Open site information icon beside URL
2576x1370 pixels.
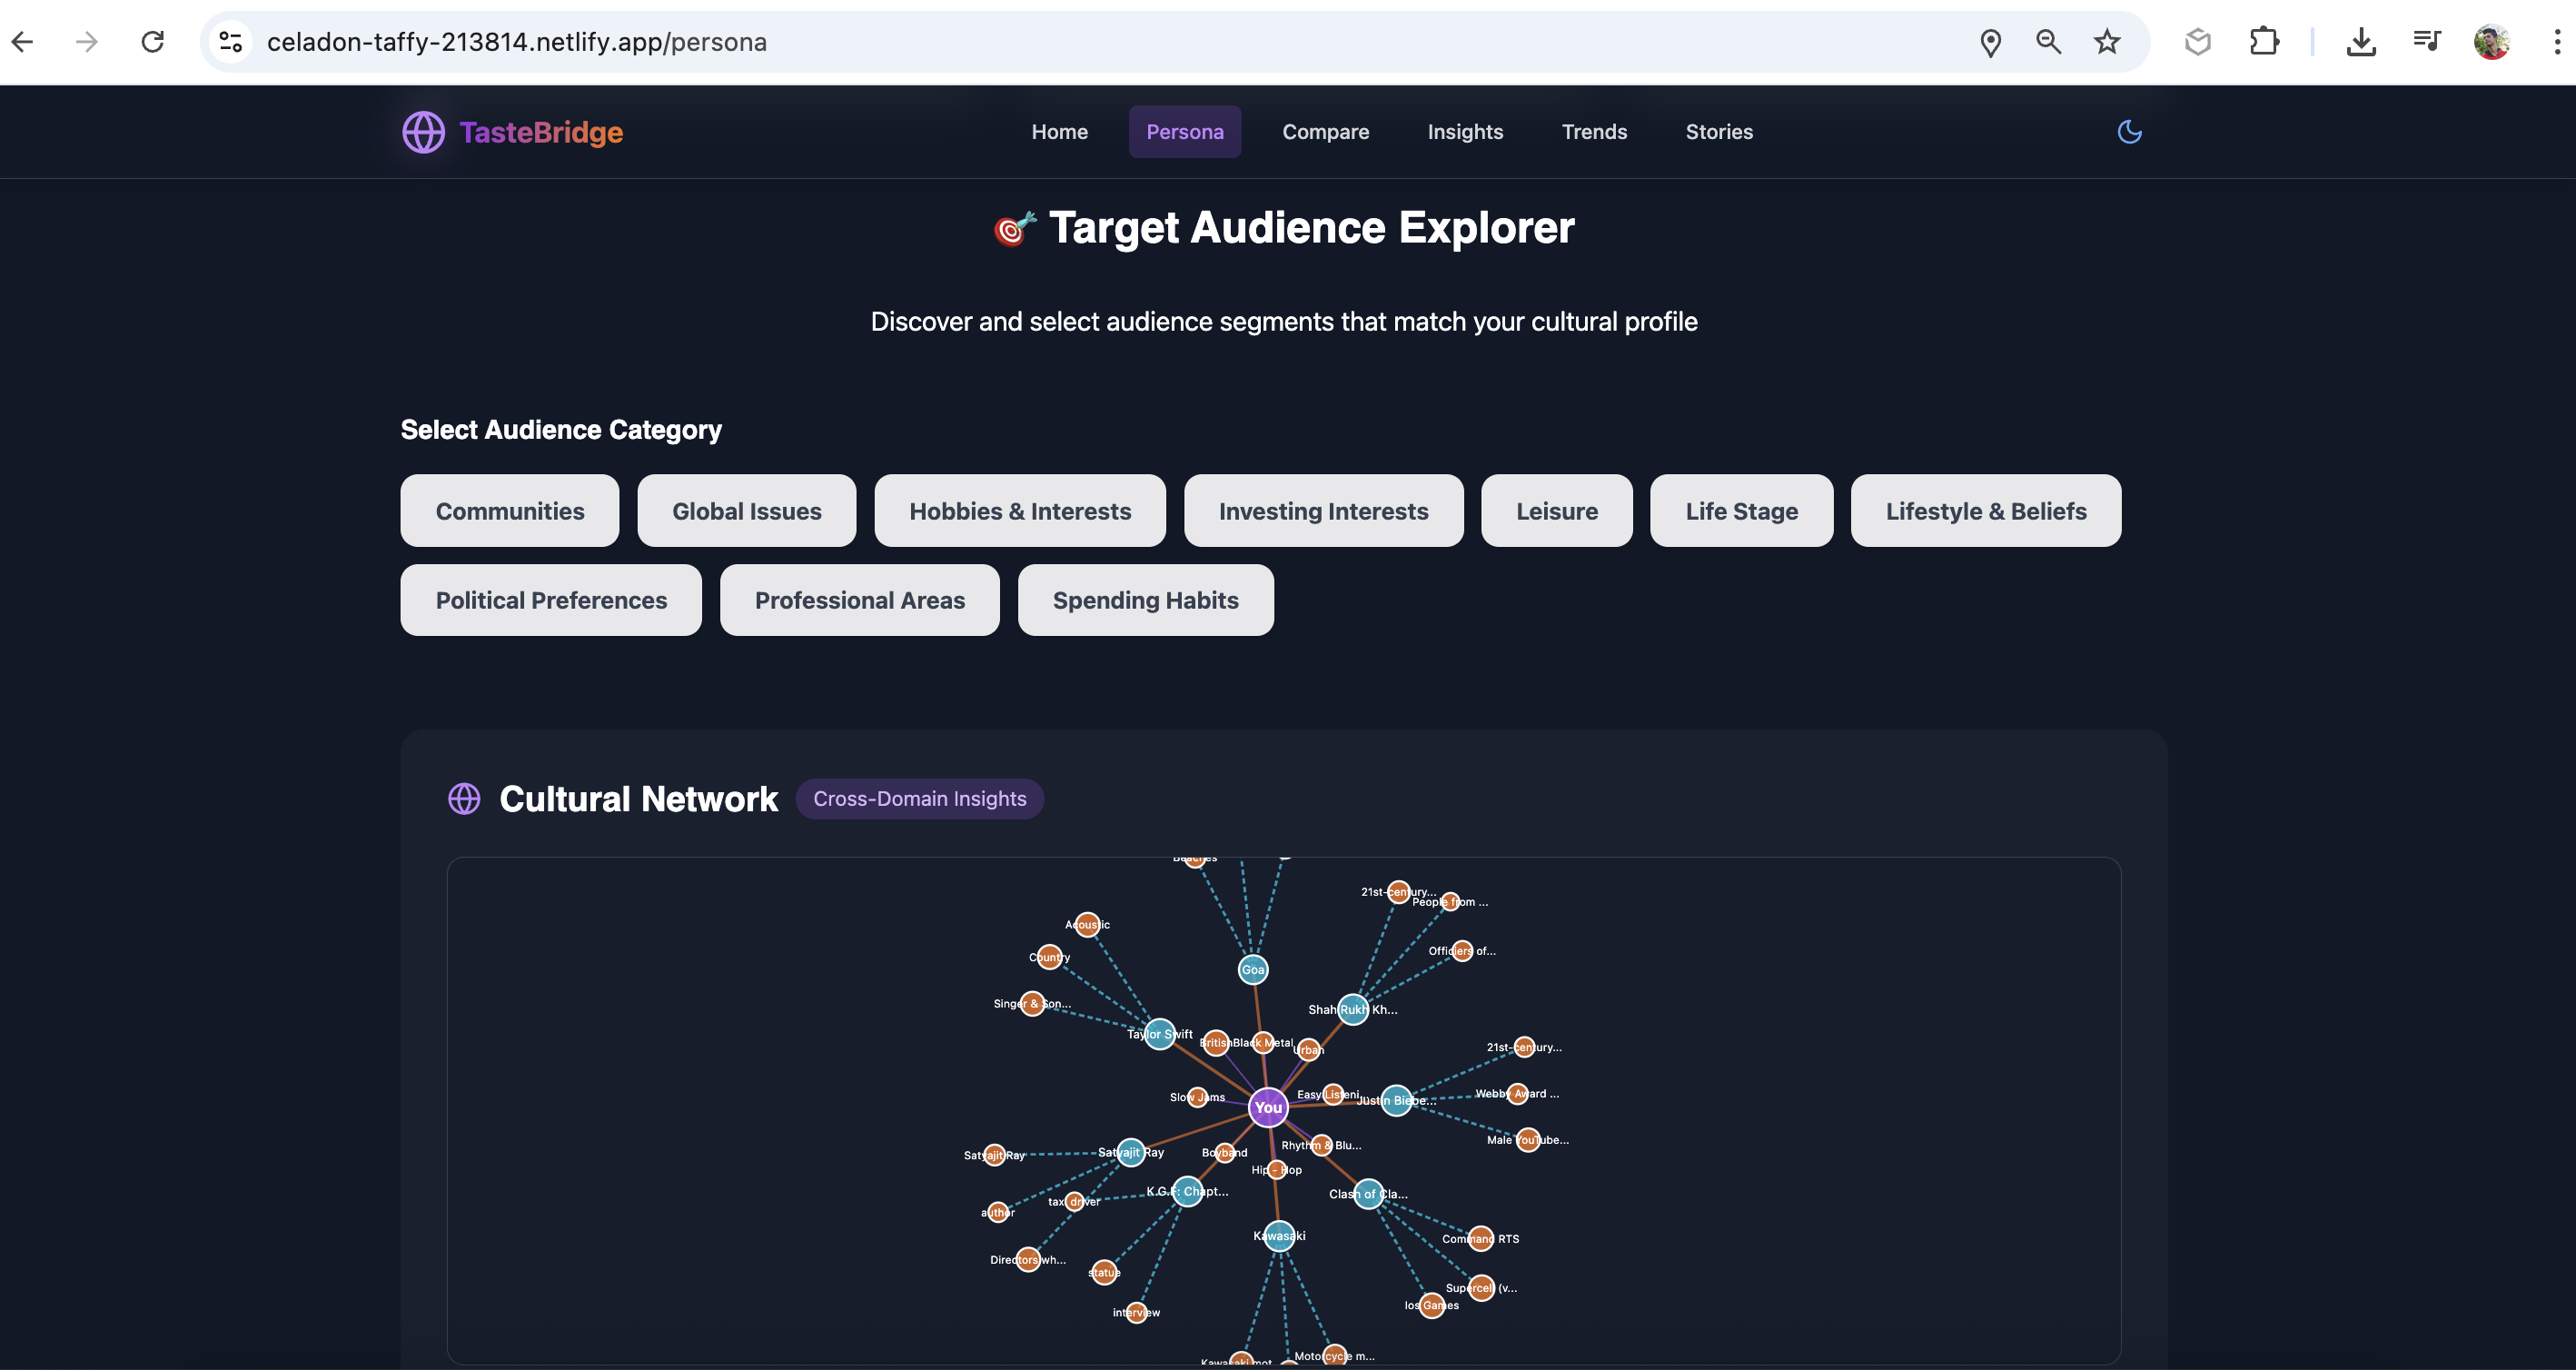pos(231,42)
